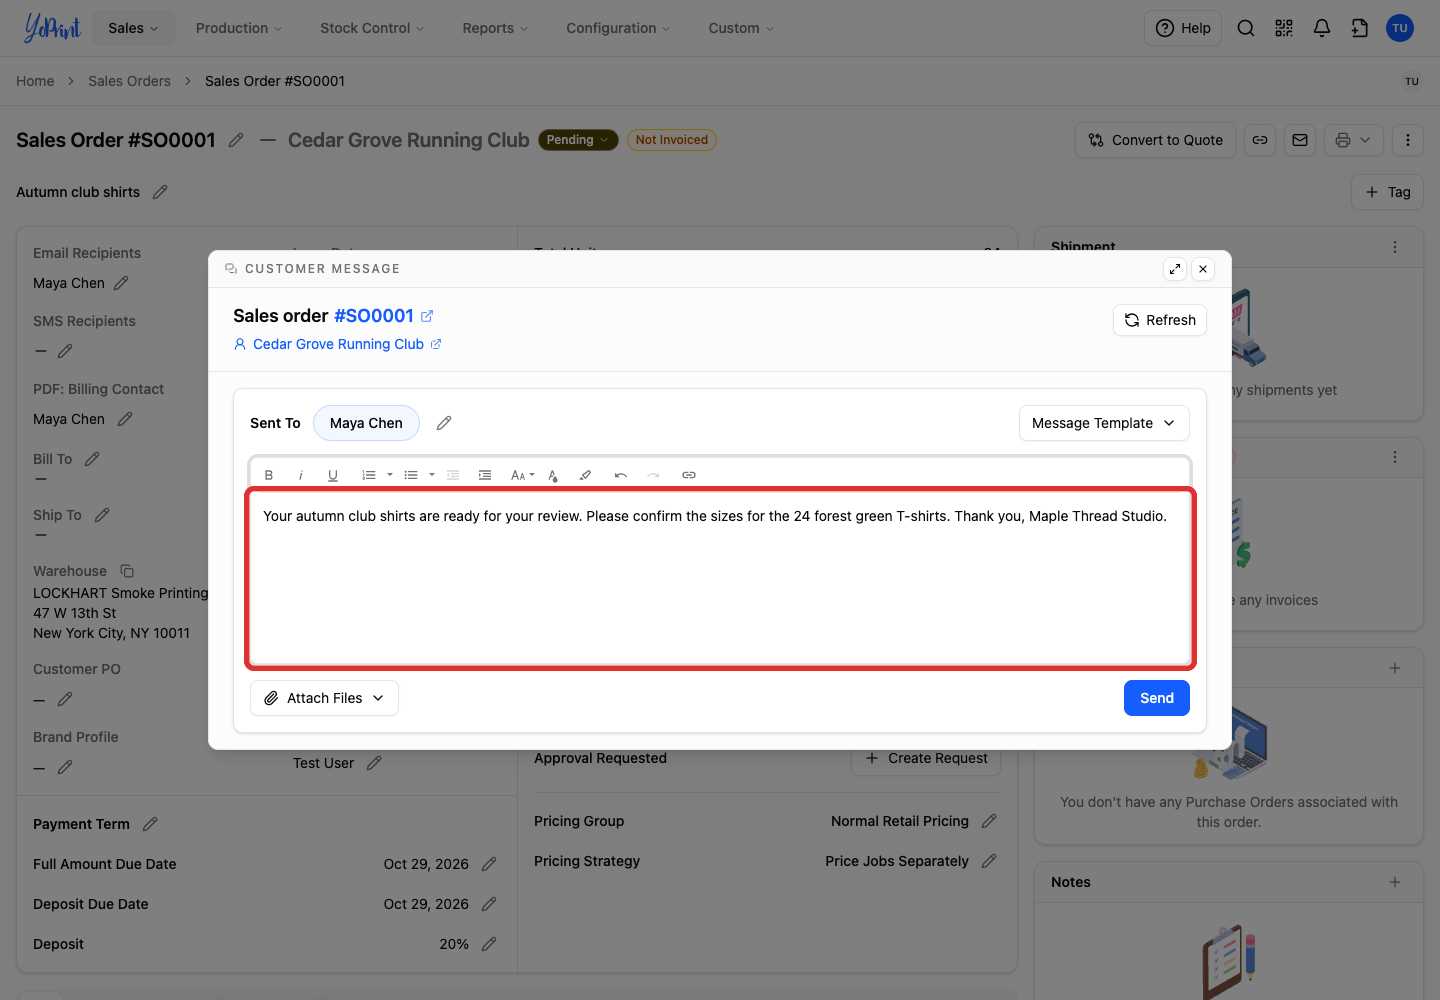
Task: Open the Production menu
Action: 239,28
